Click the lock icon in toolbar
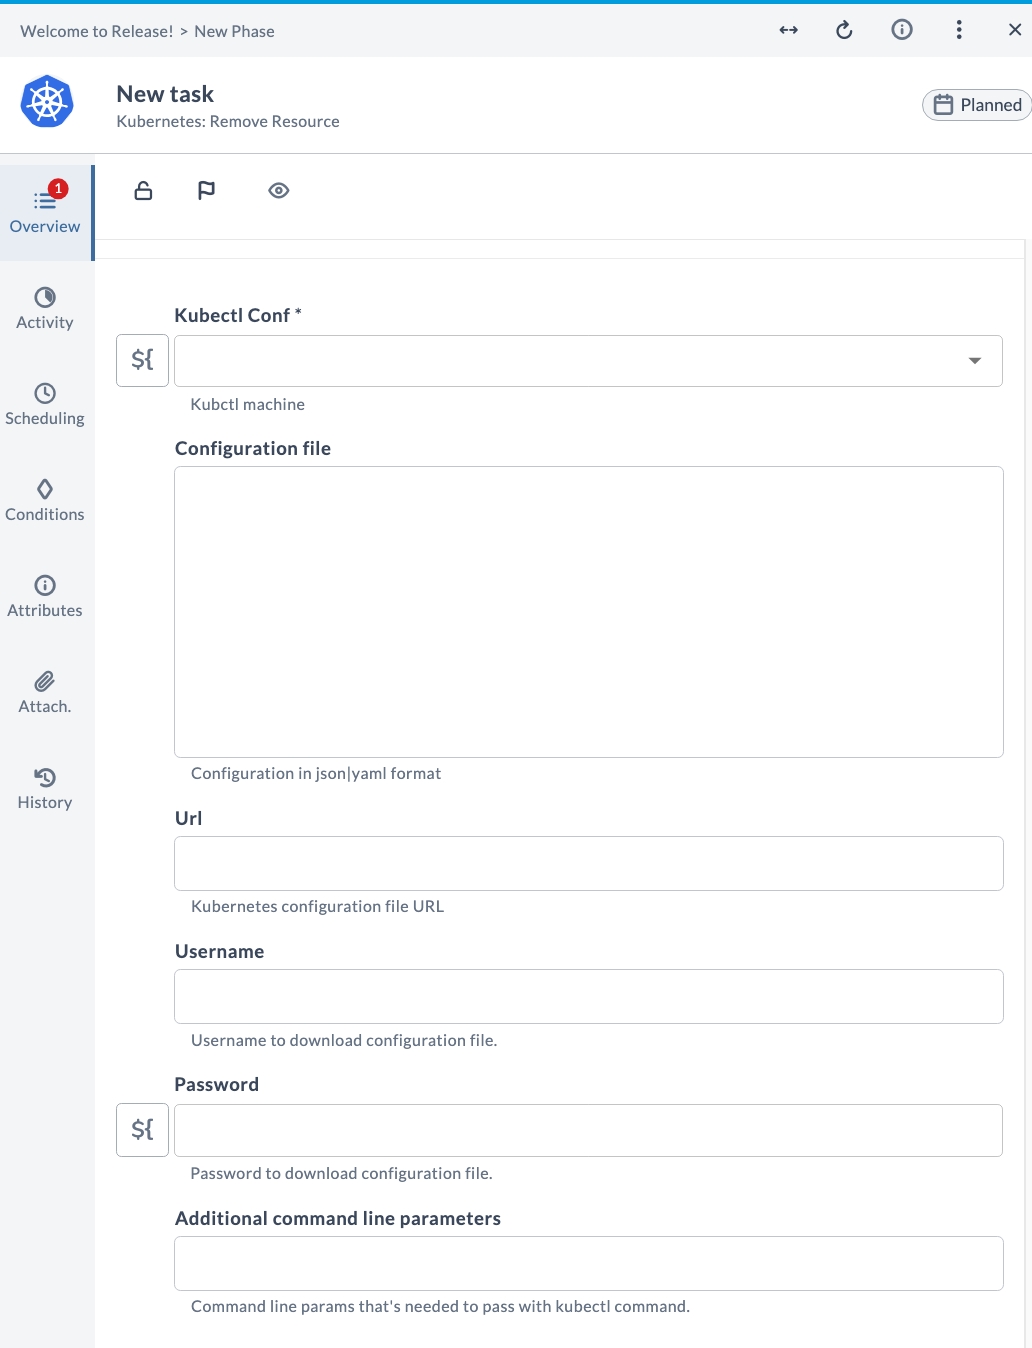Viewport: 1032px width, 1348px height. click(143, 190)
